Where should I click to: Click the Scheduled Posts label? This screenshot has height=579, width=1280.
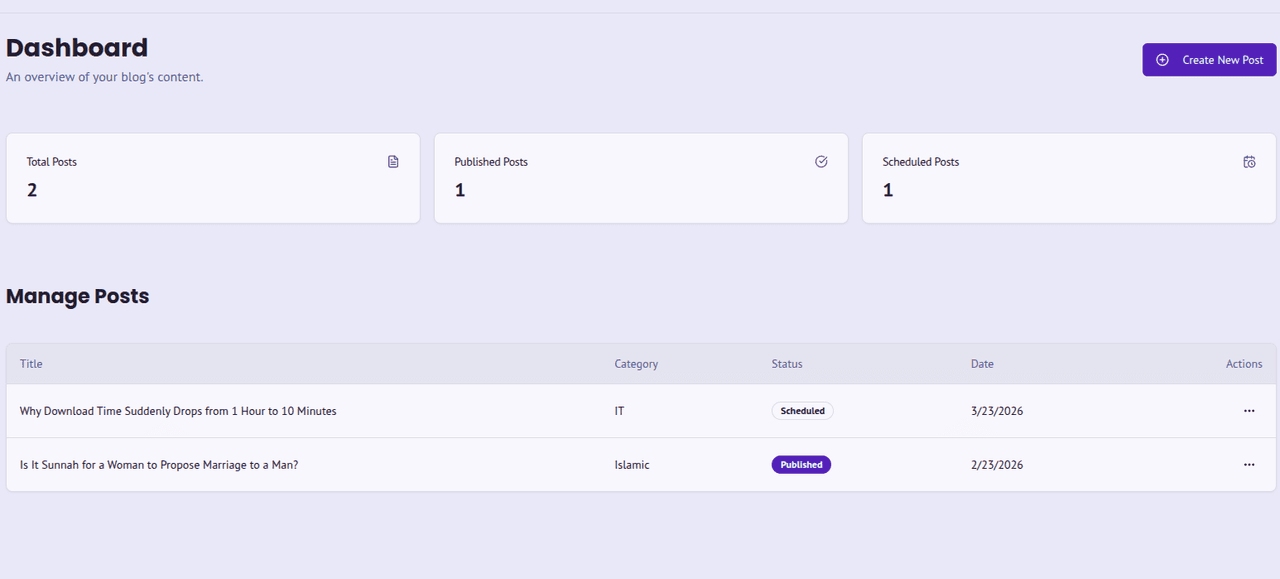point(921,162)
